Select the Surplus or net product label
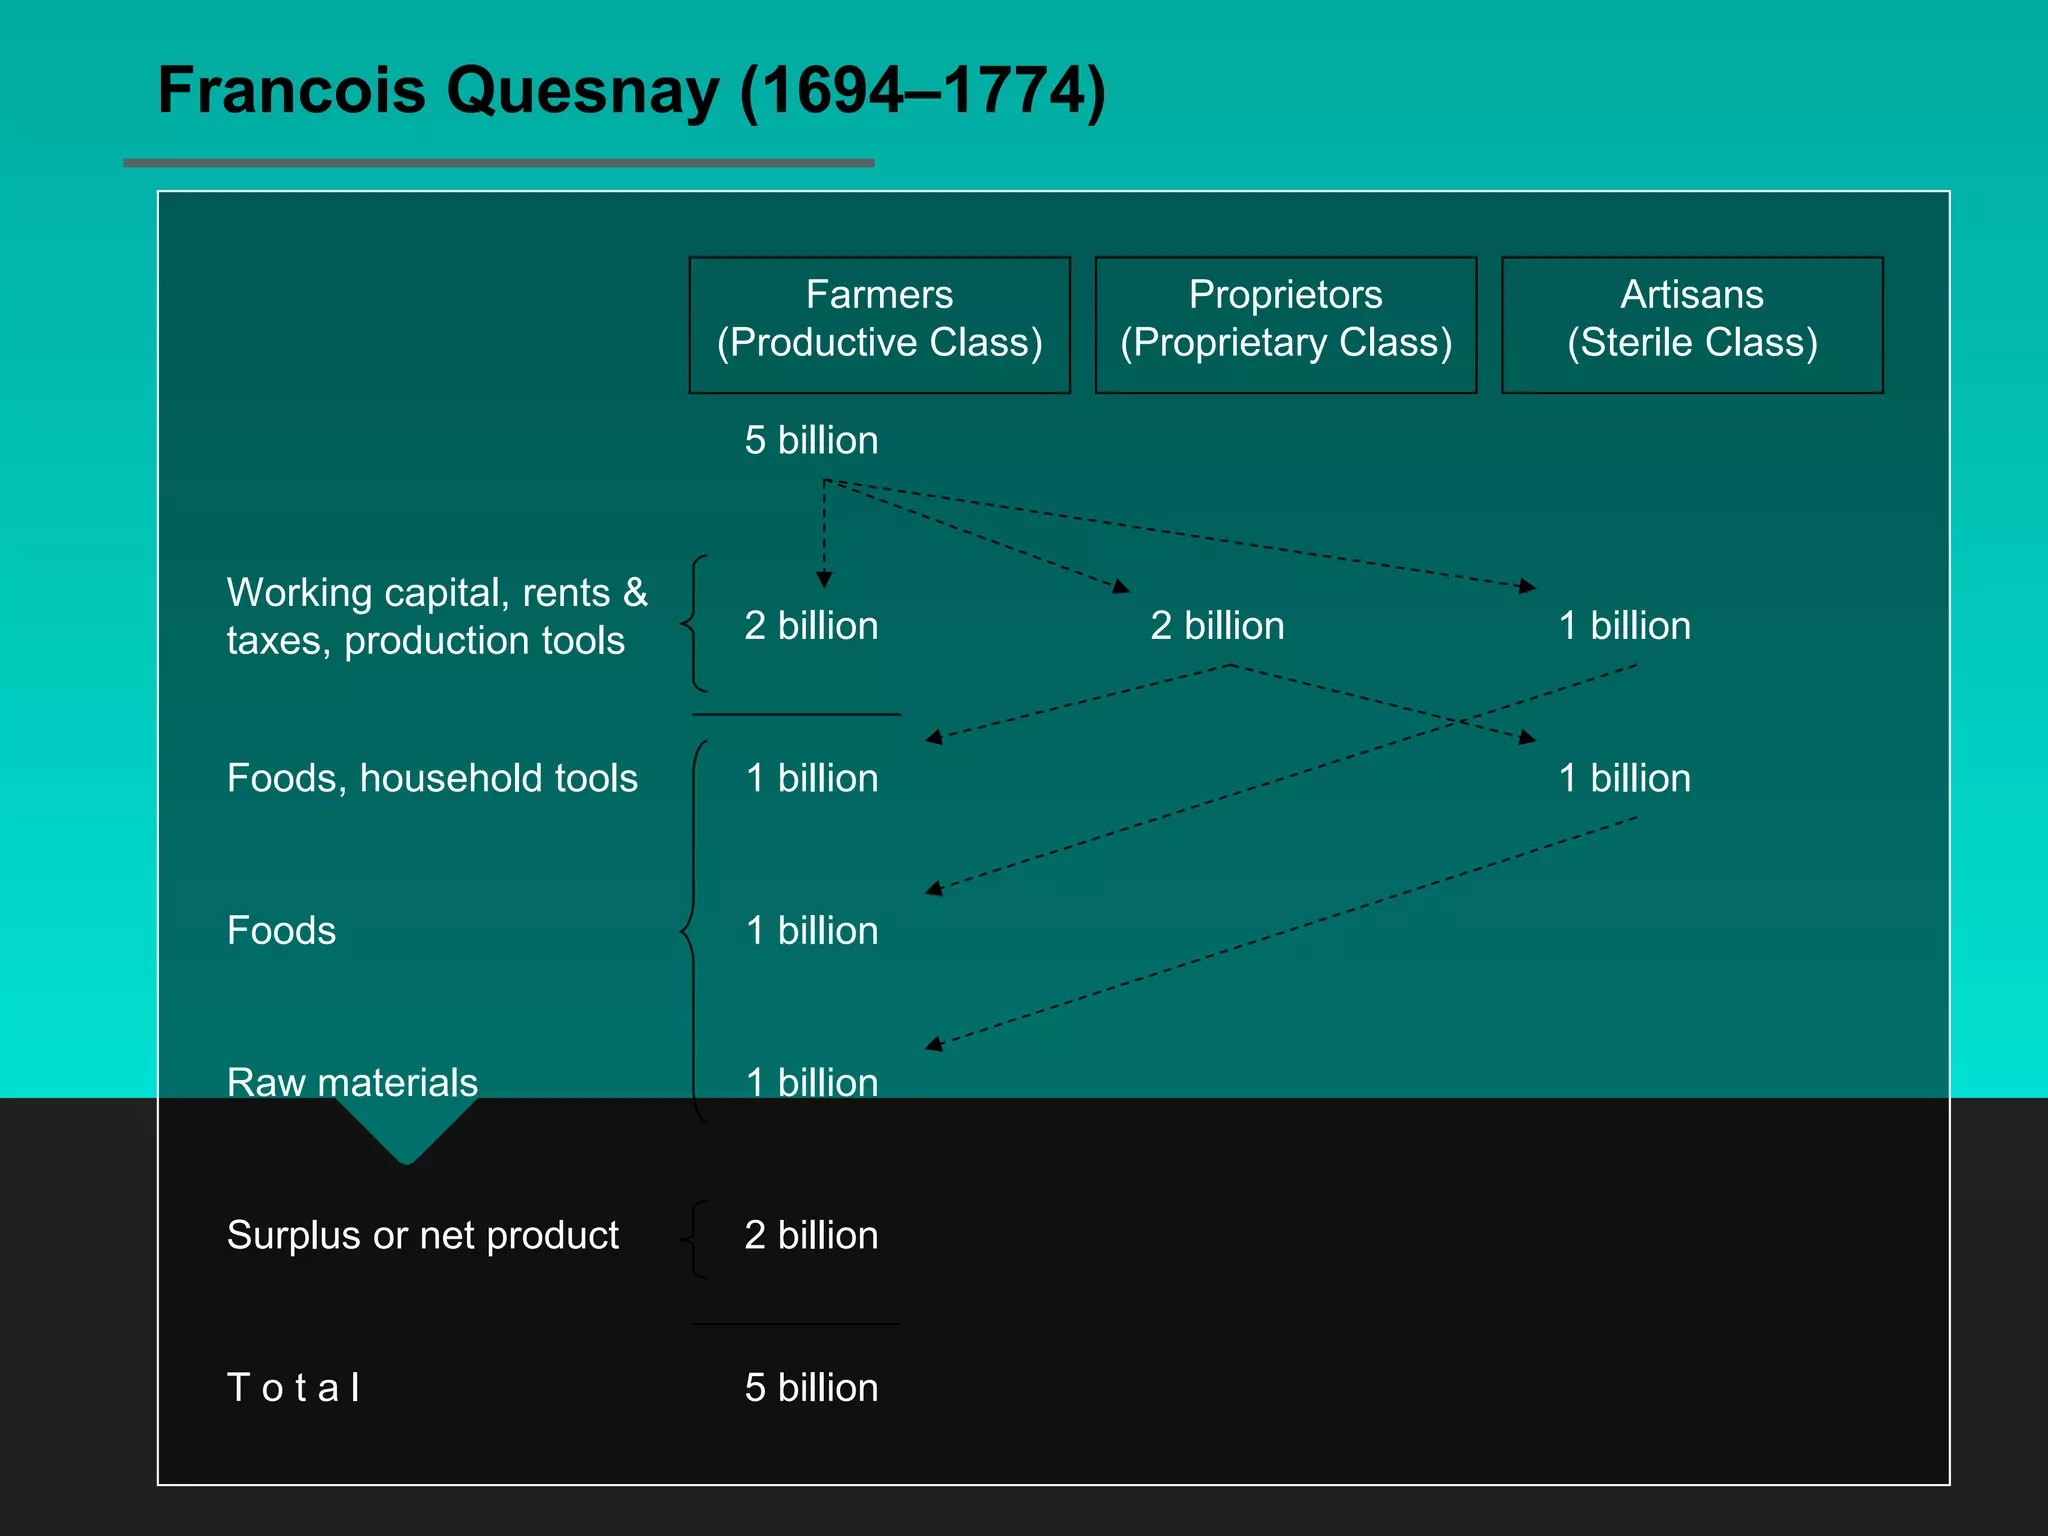Viewport: 2048px width, 1536px height. pyautogui.click(x=422, y=1236)
